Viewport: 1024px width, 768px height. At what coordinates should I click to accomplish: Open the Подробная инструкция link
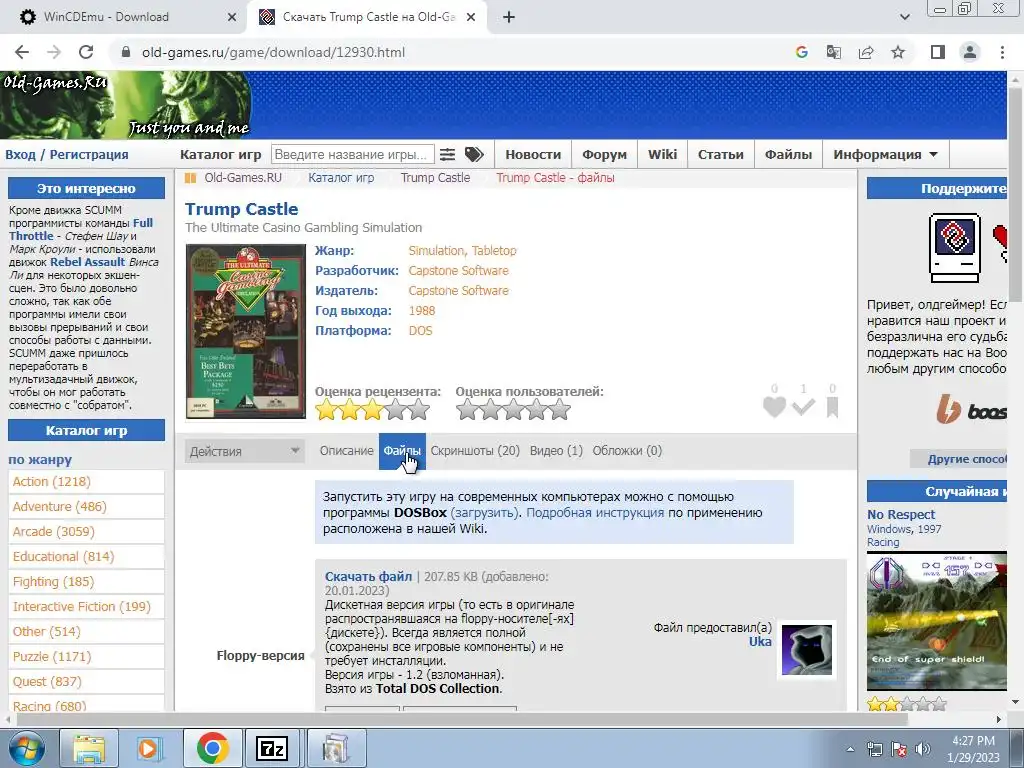tap(594, 513)
